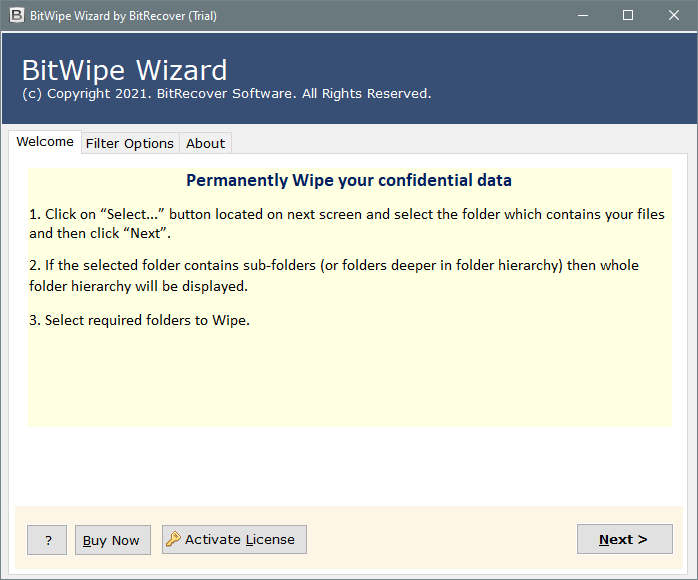Click the BitRecover app icon in title bar
The height and width of the screenshot is (580, 698).
pyautogui.click(x=16, y=16)
